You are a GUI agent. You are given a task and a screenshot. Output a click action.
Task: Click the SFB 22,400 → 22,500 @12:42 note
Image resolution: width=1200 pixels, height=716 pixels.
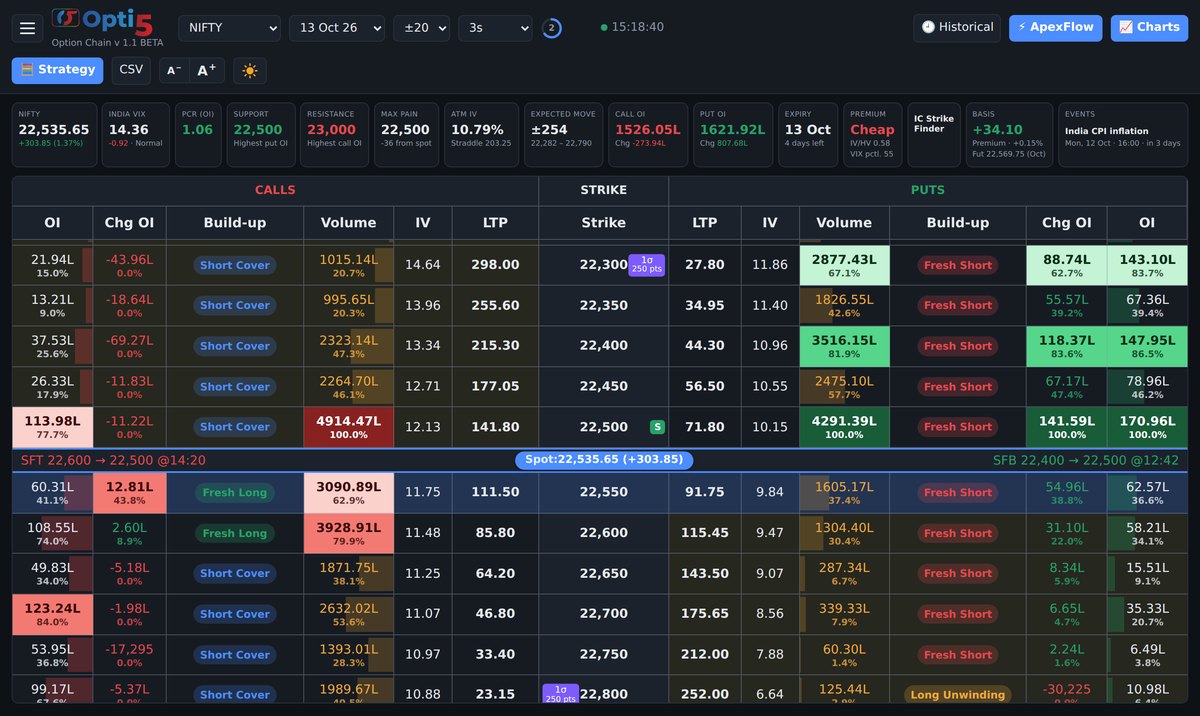pos(1086,460)
